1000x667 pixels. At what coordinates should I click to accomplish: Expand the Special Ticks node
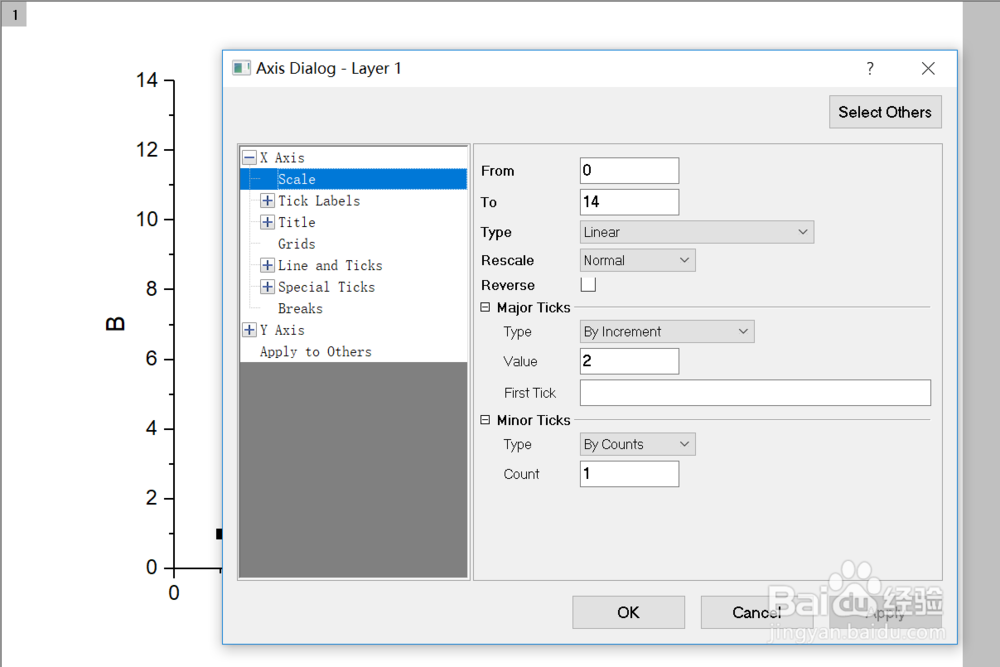point(267,287)
